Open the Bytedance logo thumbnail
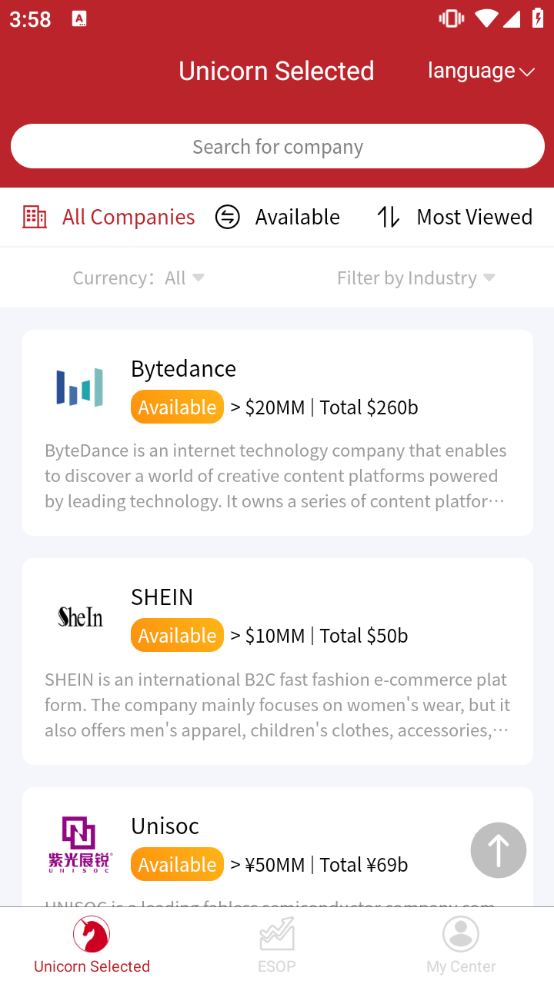554x984 pixels. click(80, 387)
